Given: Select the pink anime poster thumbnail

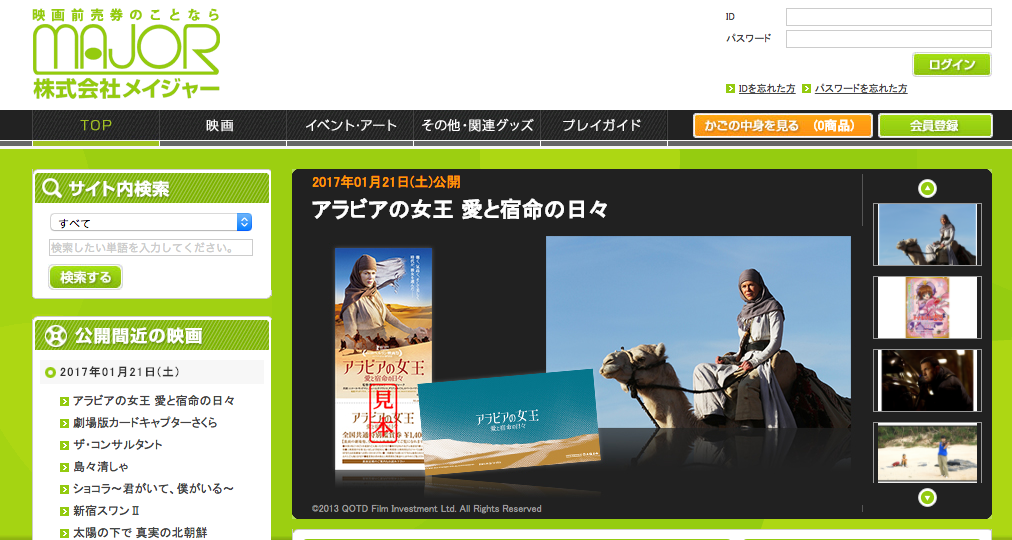Looking at the screenshot, I should pos(927,307).
